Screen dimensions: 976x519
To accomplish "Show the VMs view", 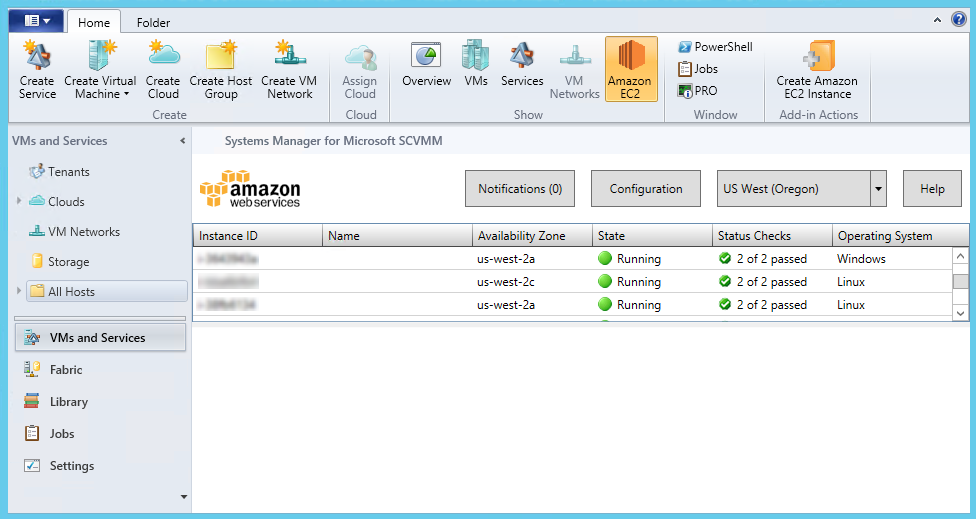I will [476, 63].
